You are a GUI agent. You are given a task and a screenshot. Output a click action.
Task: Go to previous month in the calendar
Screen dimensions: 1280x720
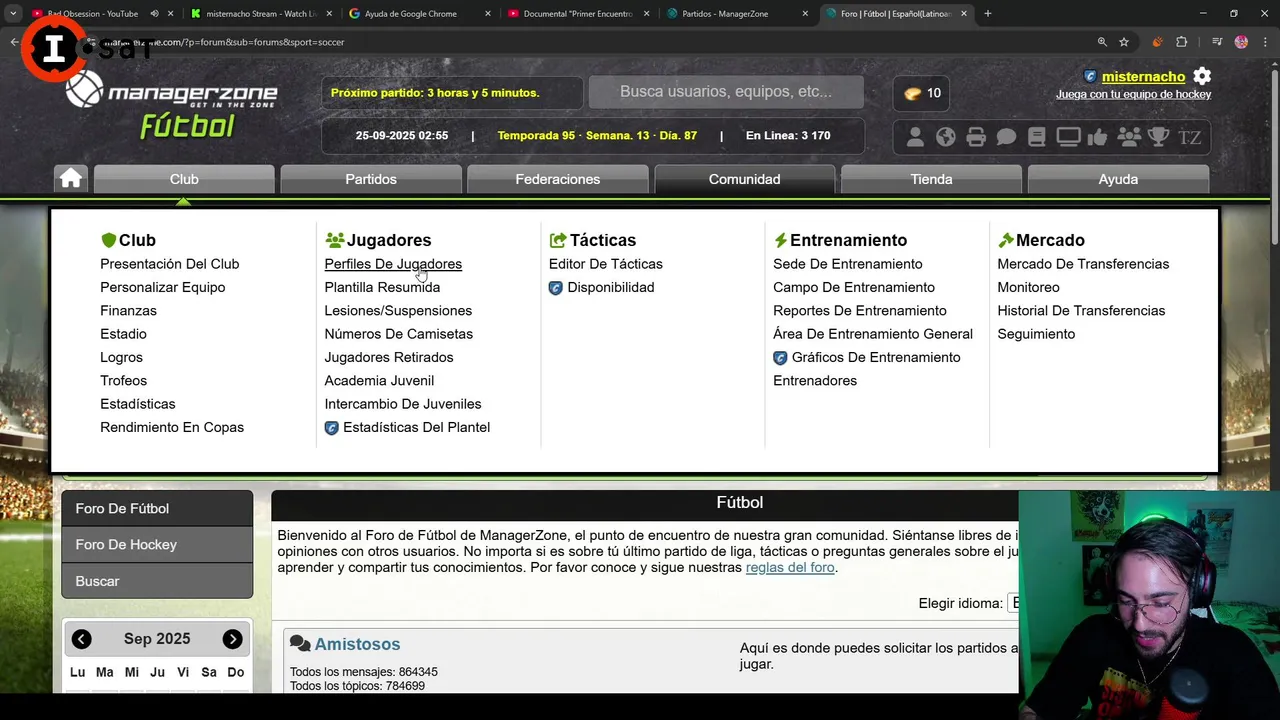tap(82, 639)
